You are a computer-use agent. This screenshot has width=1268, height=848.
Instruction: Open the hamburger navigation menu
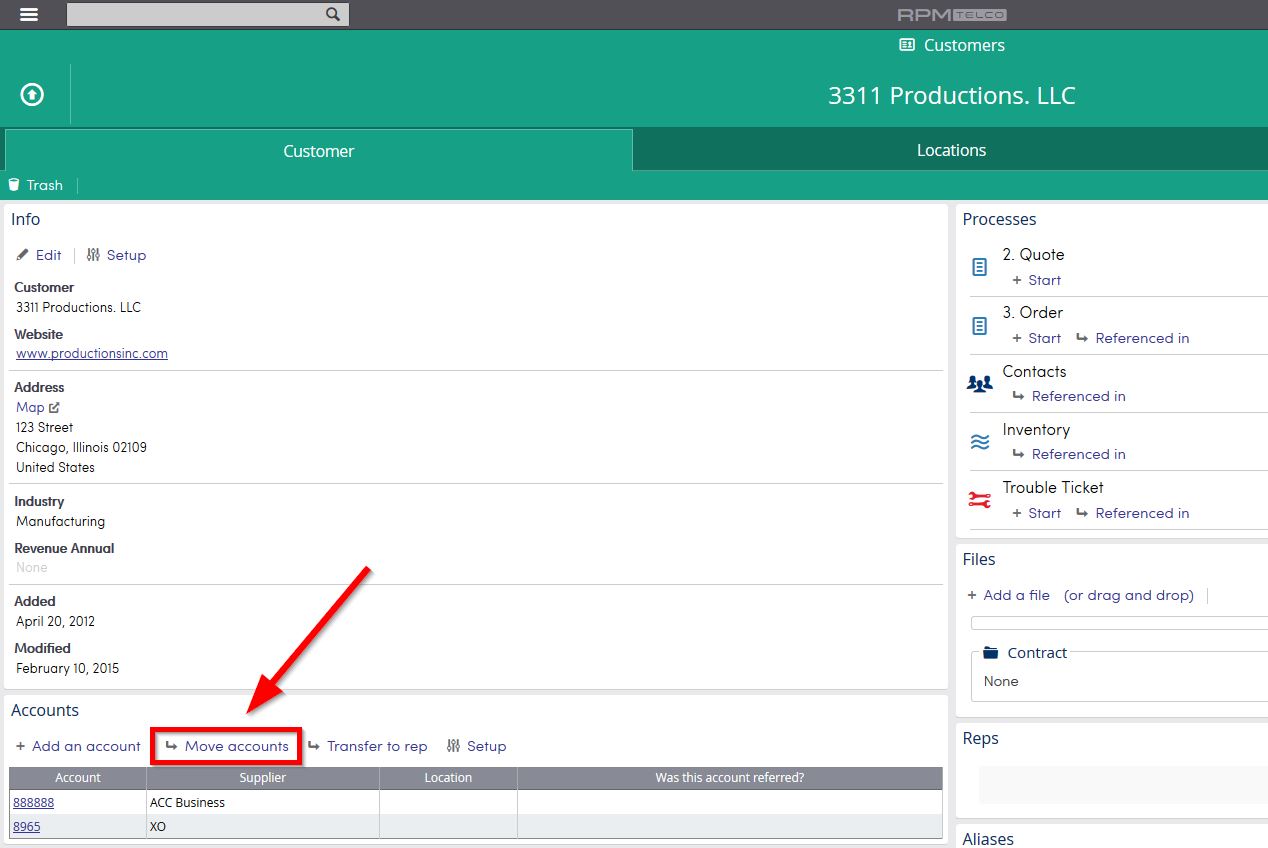tap(28, 14)
